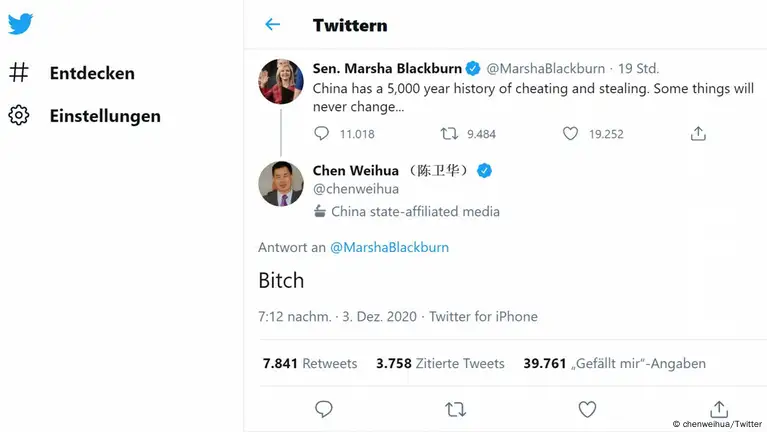Retweet Marsha Blackburn's tweet (9.484)
Image resolution: width=767 pixels, height=432 pixels.
(x=450, y=133)
